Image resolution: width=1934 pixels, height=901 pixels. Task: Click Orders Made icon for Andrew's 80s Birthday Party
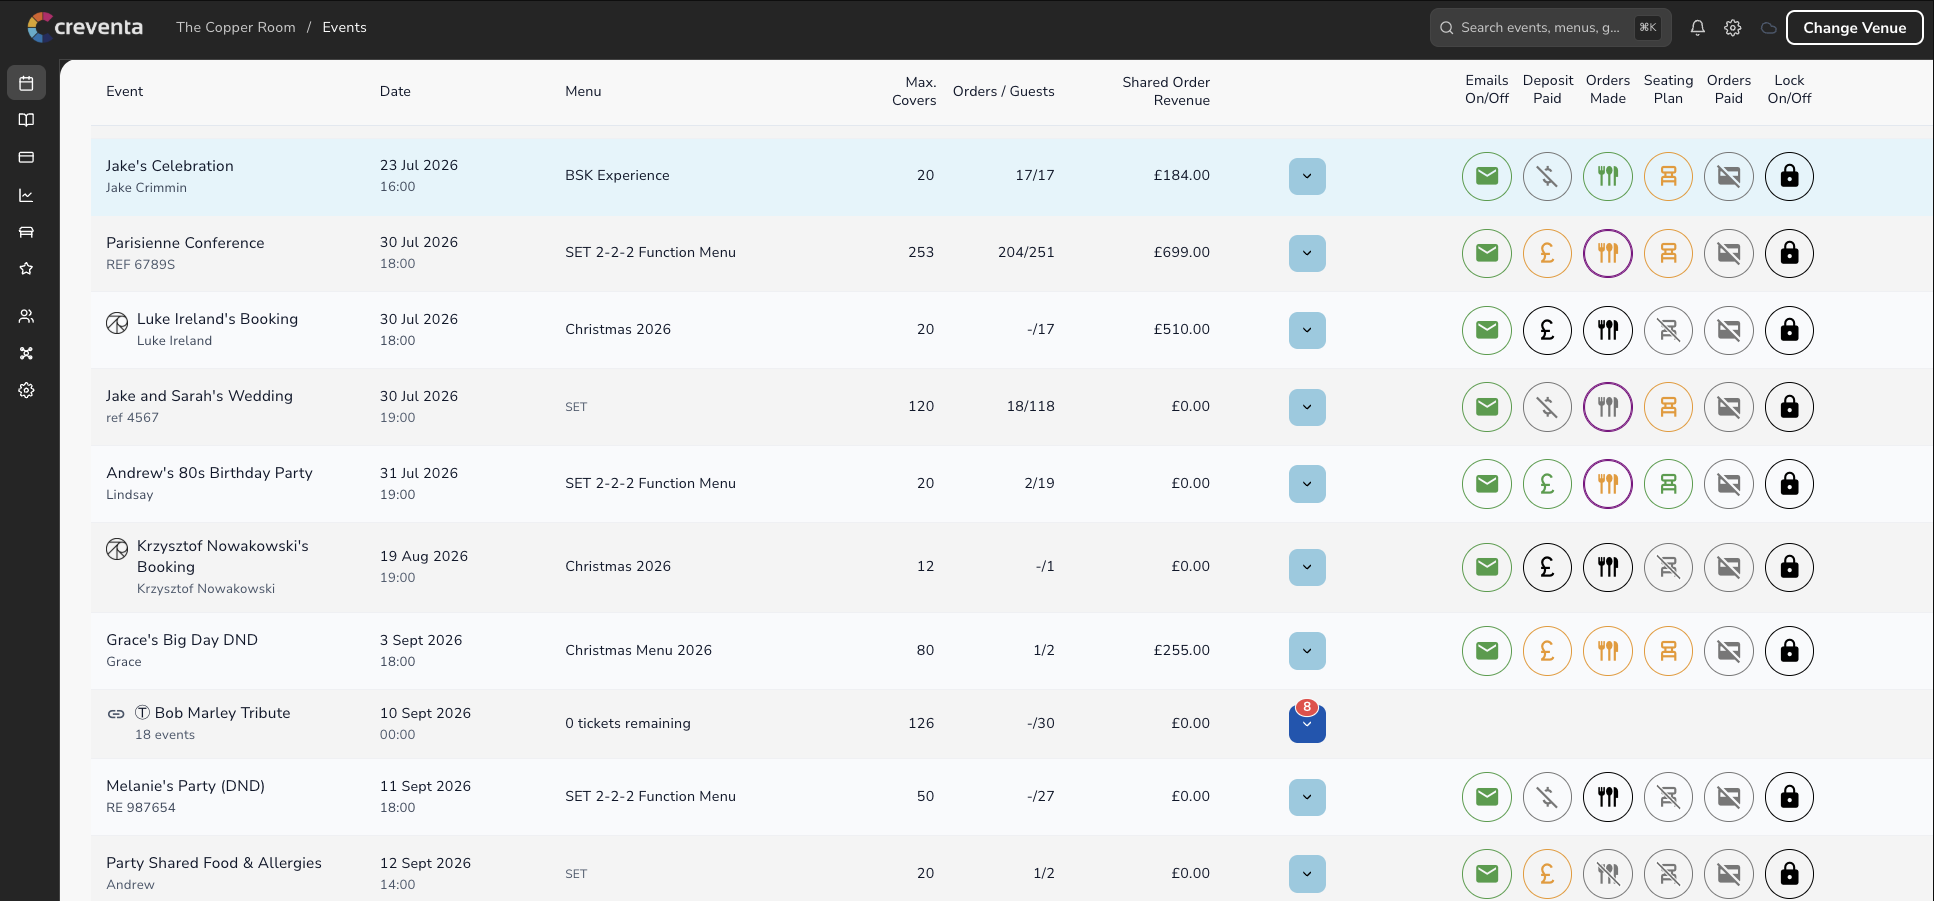tap(1608, 484)
